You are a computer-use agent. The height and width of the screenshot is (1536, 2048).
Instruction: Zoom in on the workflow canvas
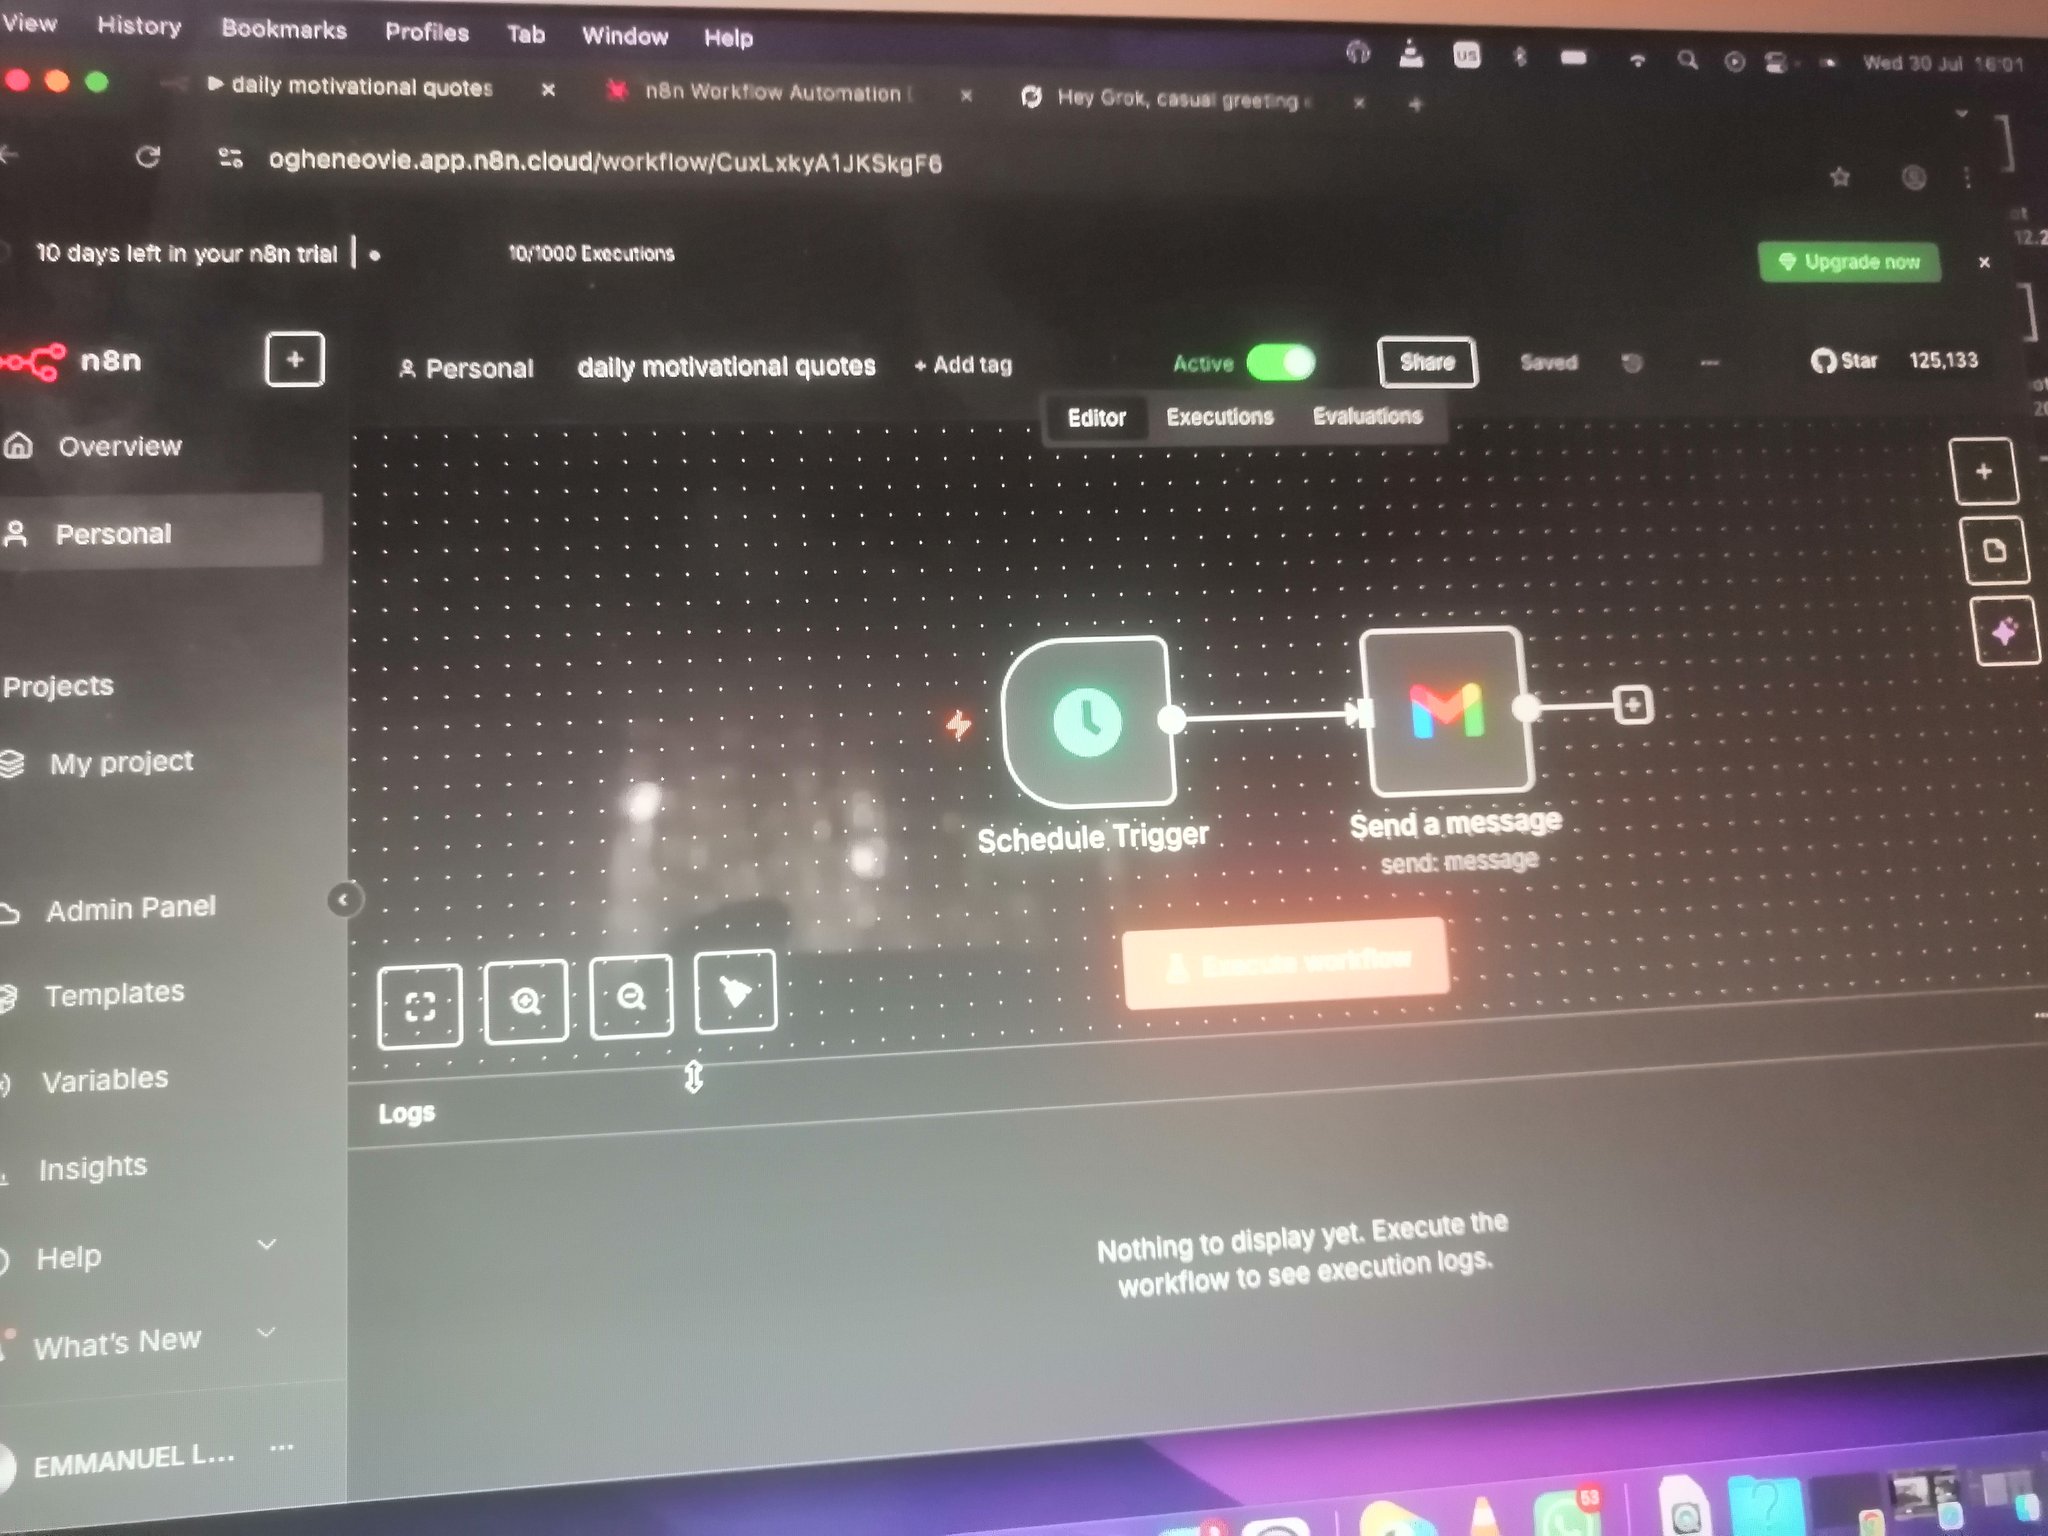526,1000
